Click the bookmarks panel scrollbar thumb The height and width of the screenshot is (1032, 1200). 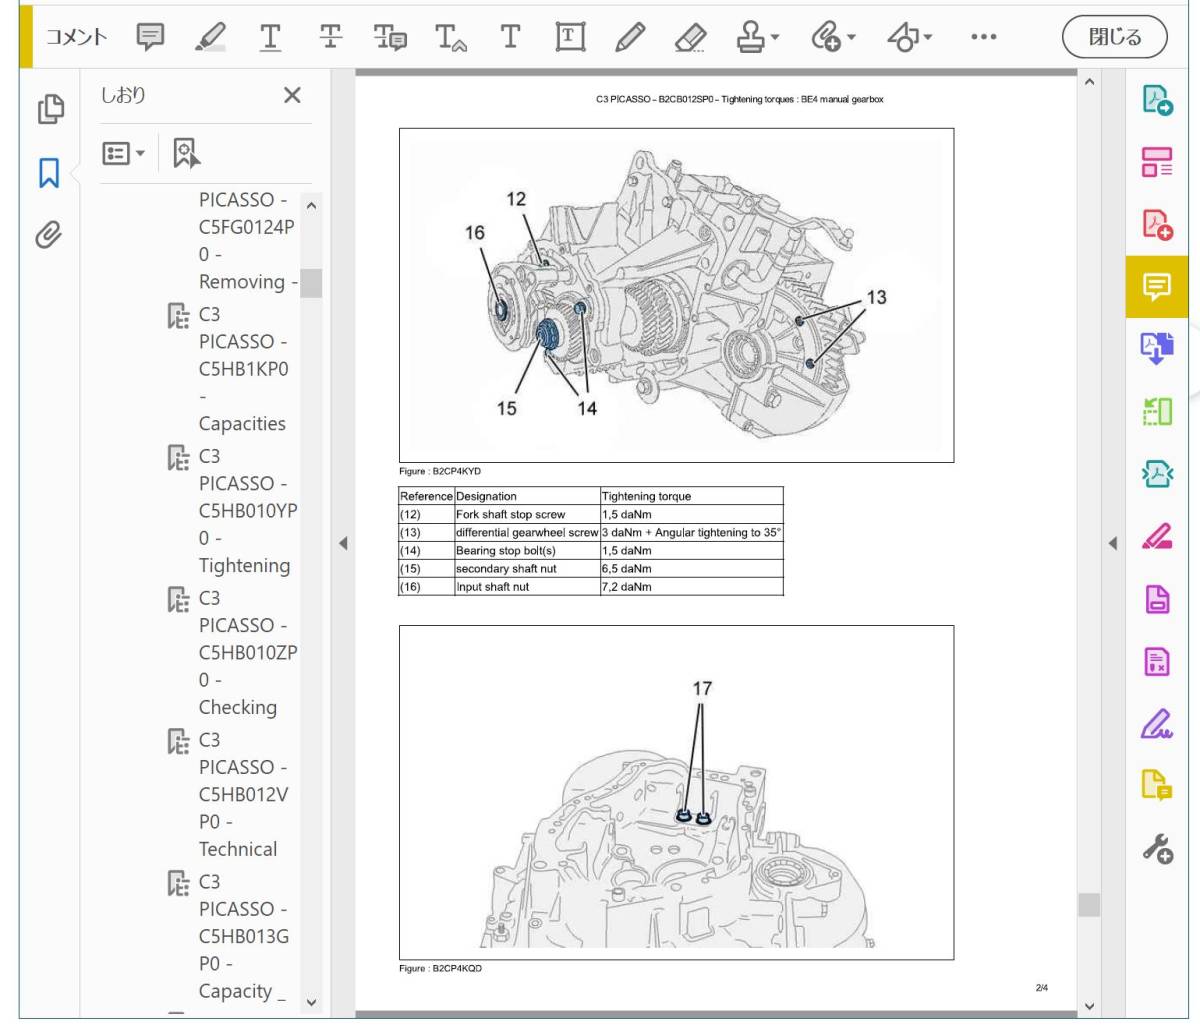tap(311, 283)
